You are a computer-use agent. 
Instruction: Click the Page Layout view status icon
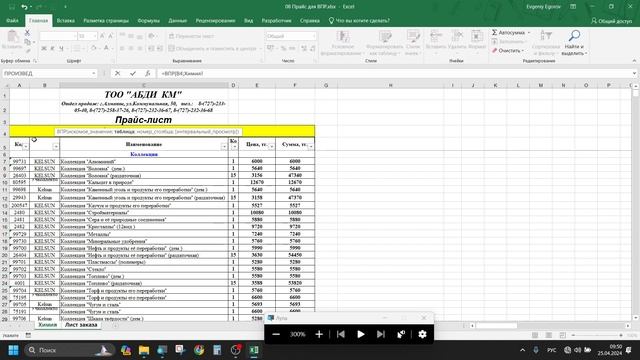coord(549,336)
